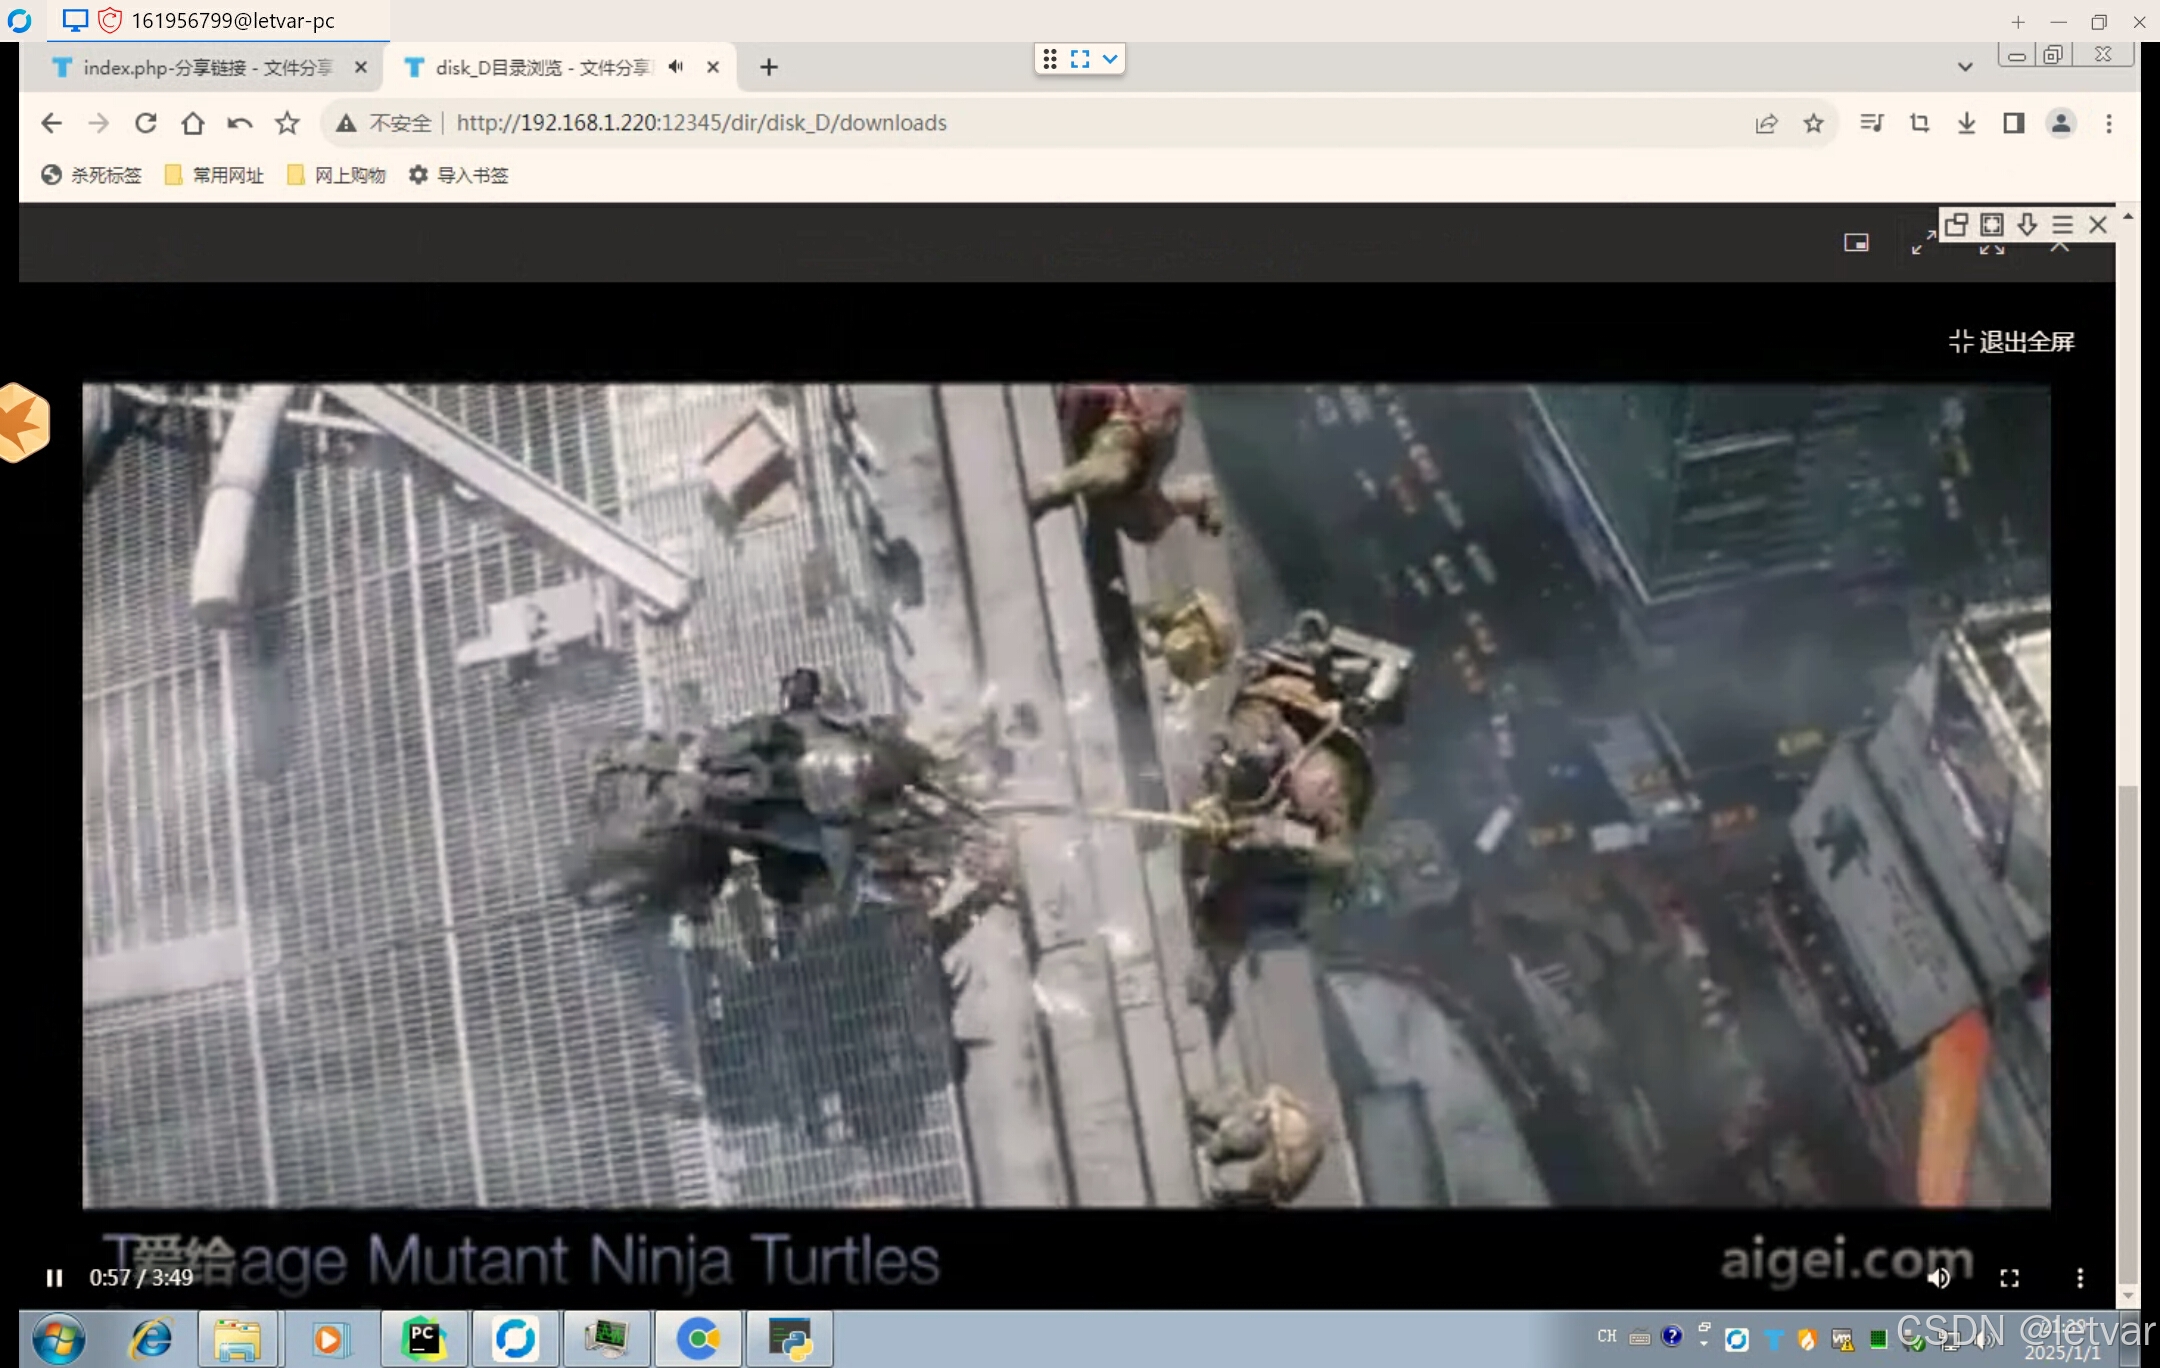Click the undo arrow in the toolbar

click(x=240, y=123)
